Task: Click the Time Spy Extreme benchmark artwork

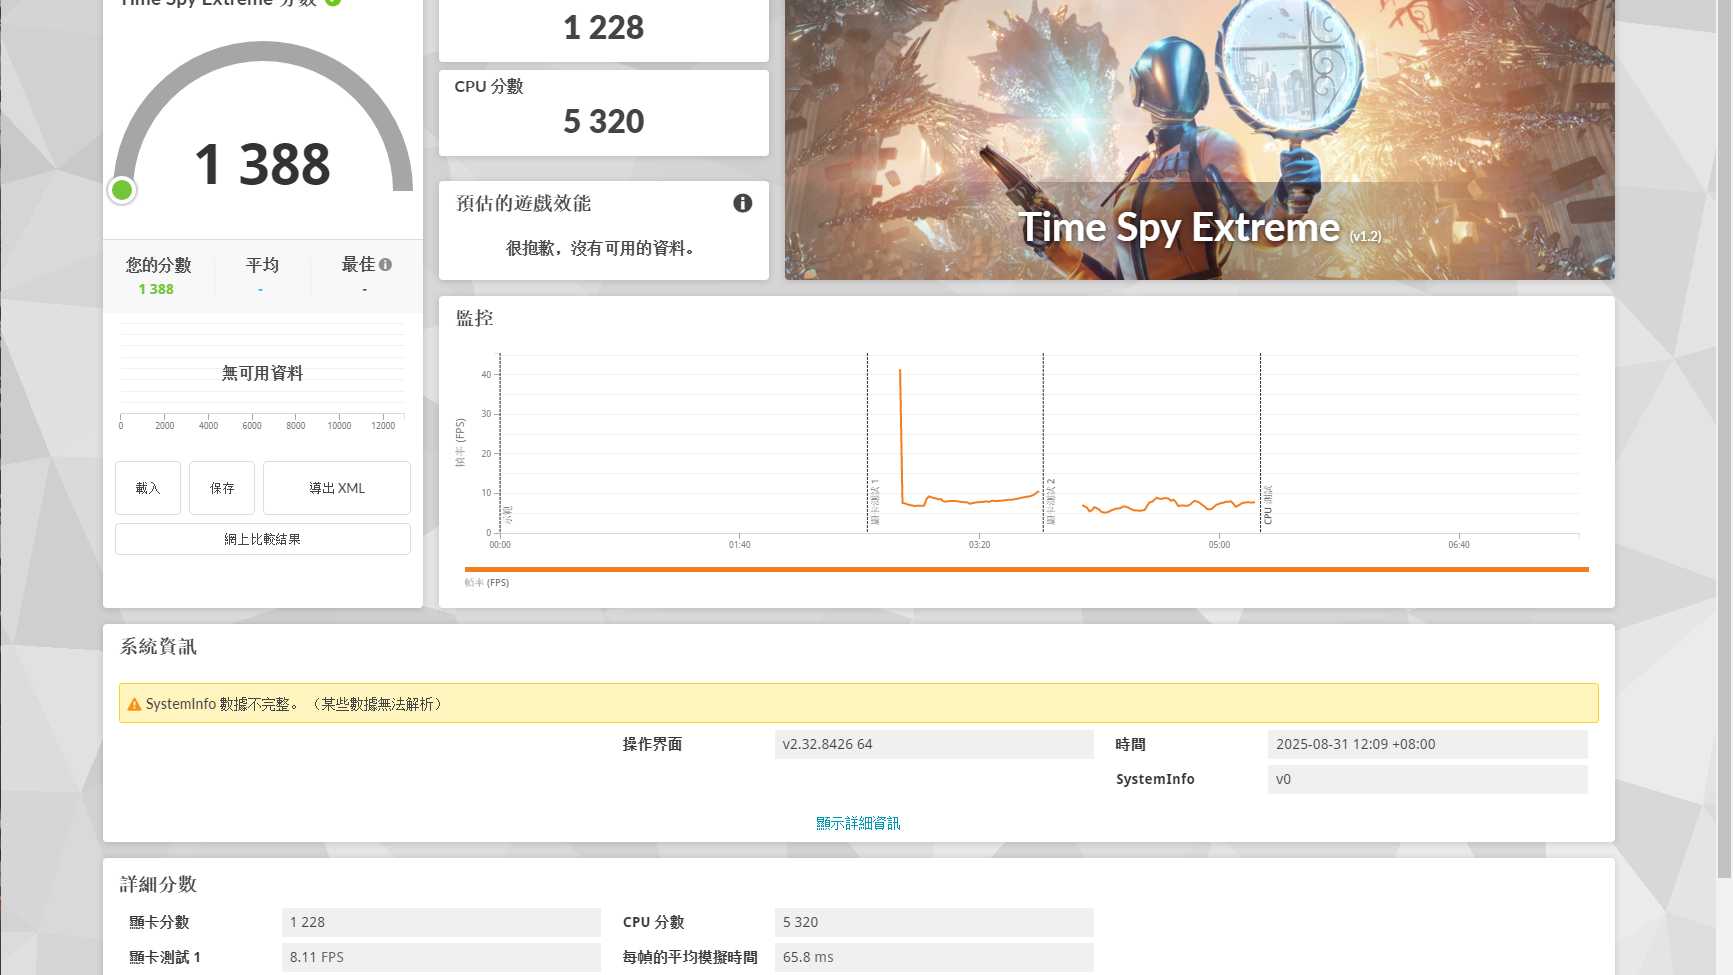Action: pyautogui.click(x=1199, y=139)
